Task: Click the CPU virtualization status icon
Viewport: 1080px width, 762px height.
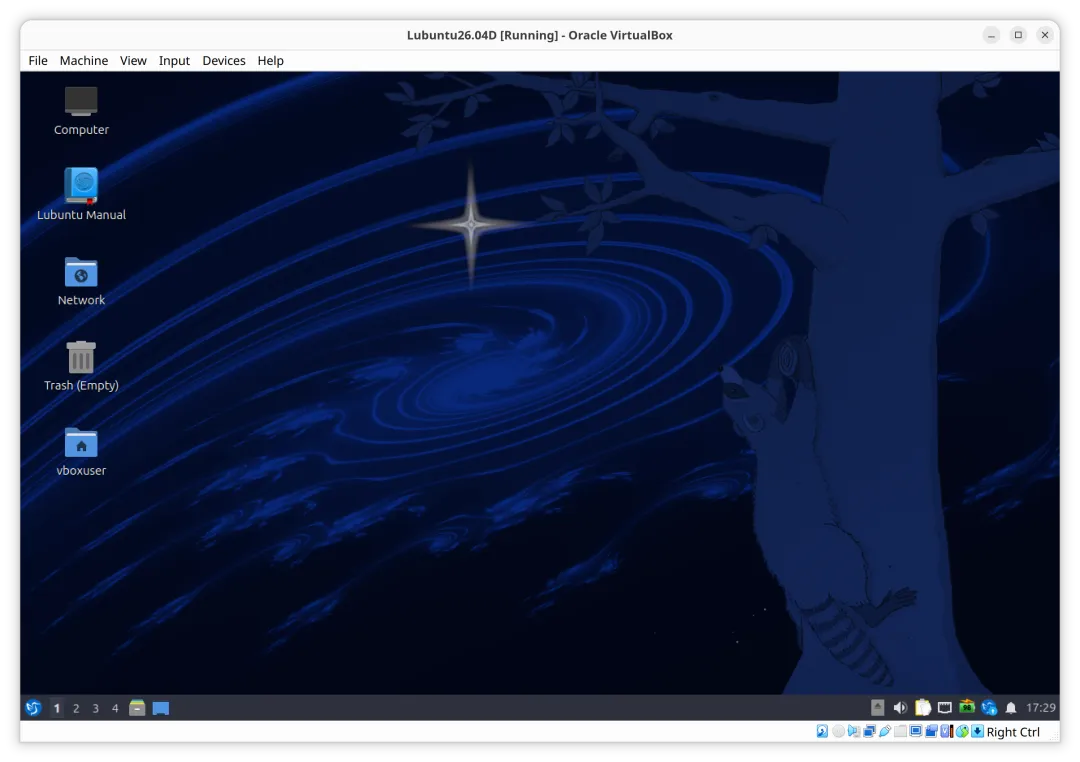Action: tap(946, 732)
